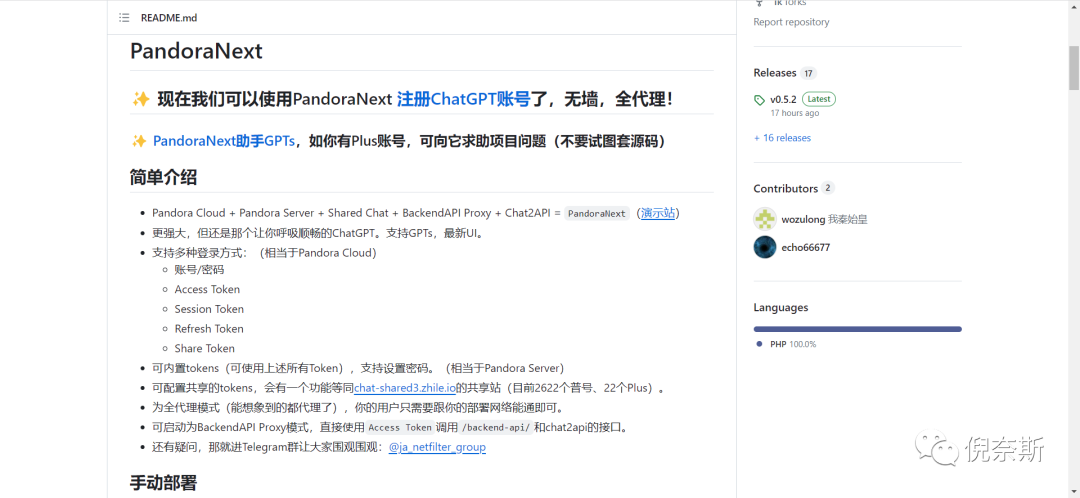Open the PandoraNext助手GPTs link
This screenshot has width=1080, height=498.
coord(224,141)
